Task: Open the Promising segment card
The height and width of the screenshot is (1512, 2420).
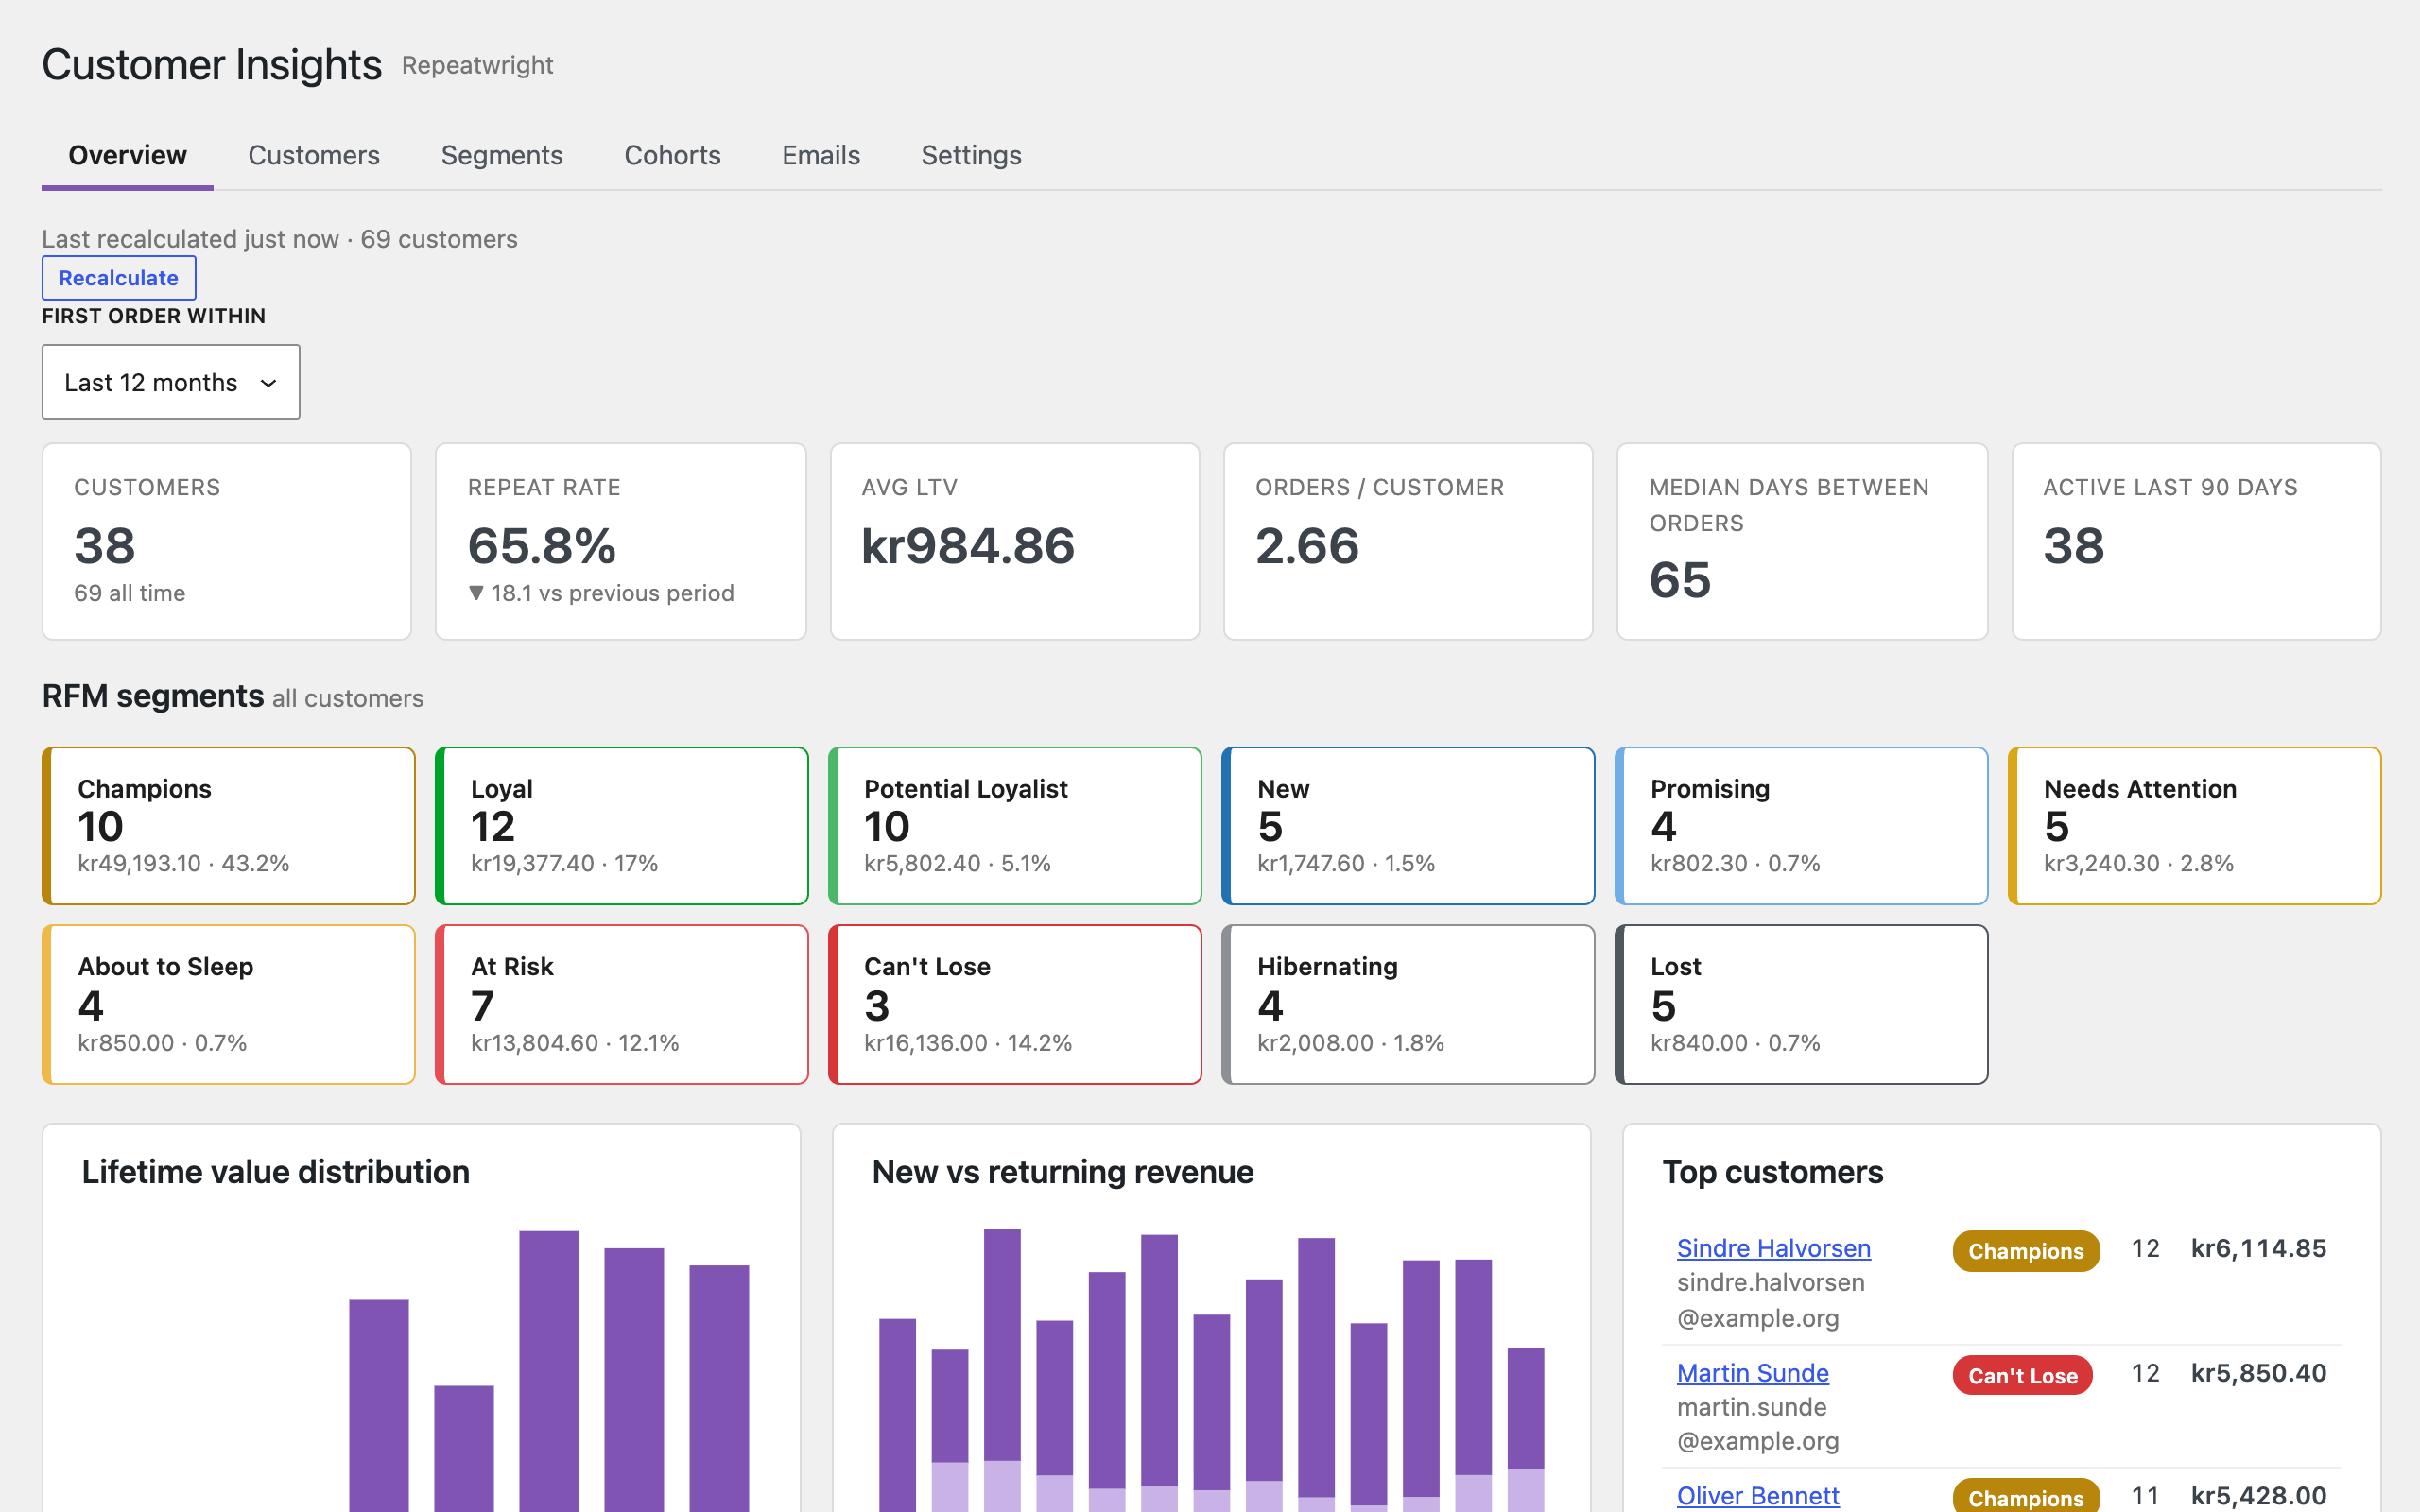Action: (1801, 826)
